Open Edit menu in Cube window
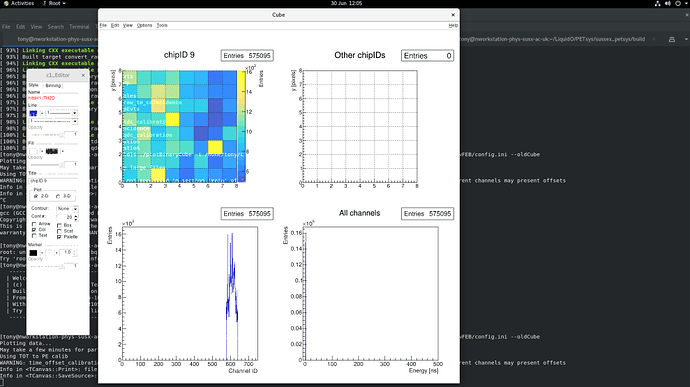 (115, 26)
